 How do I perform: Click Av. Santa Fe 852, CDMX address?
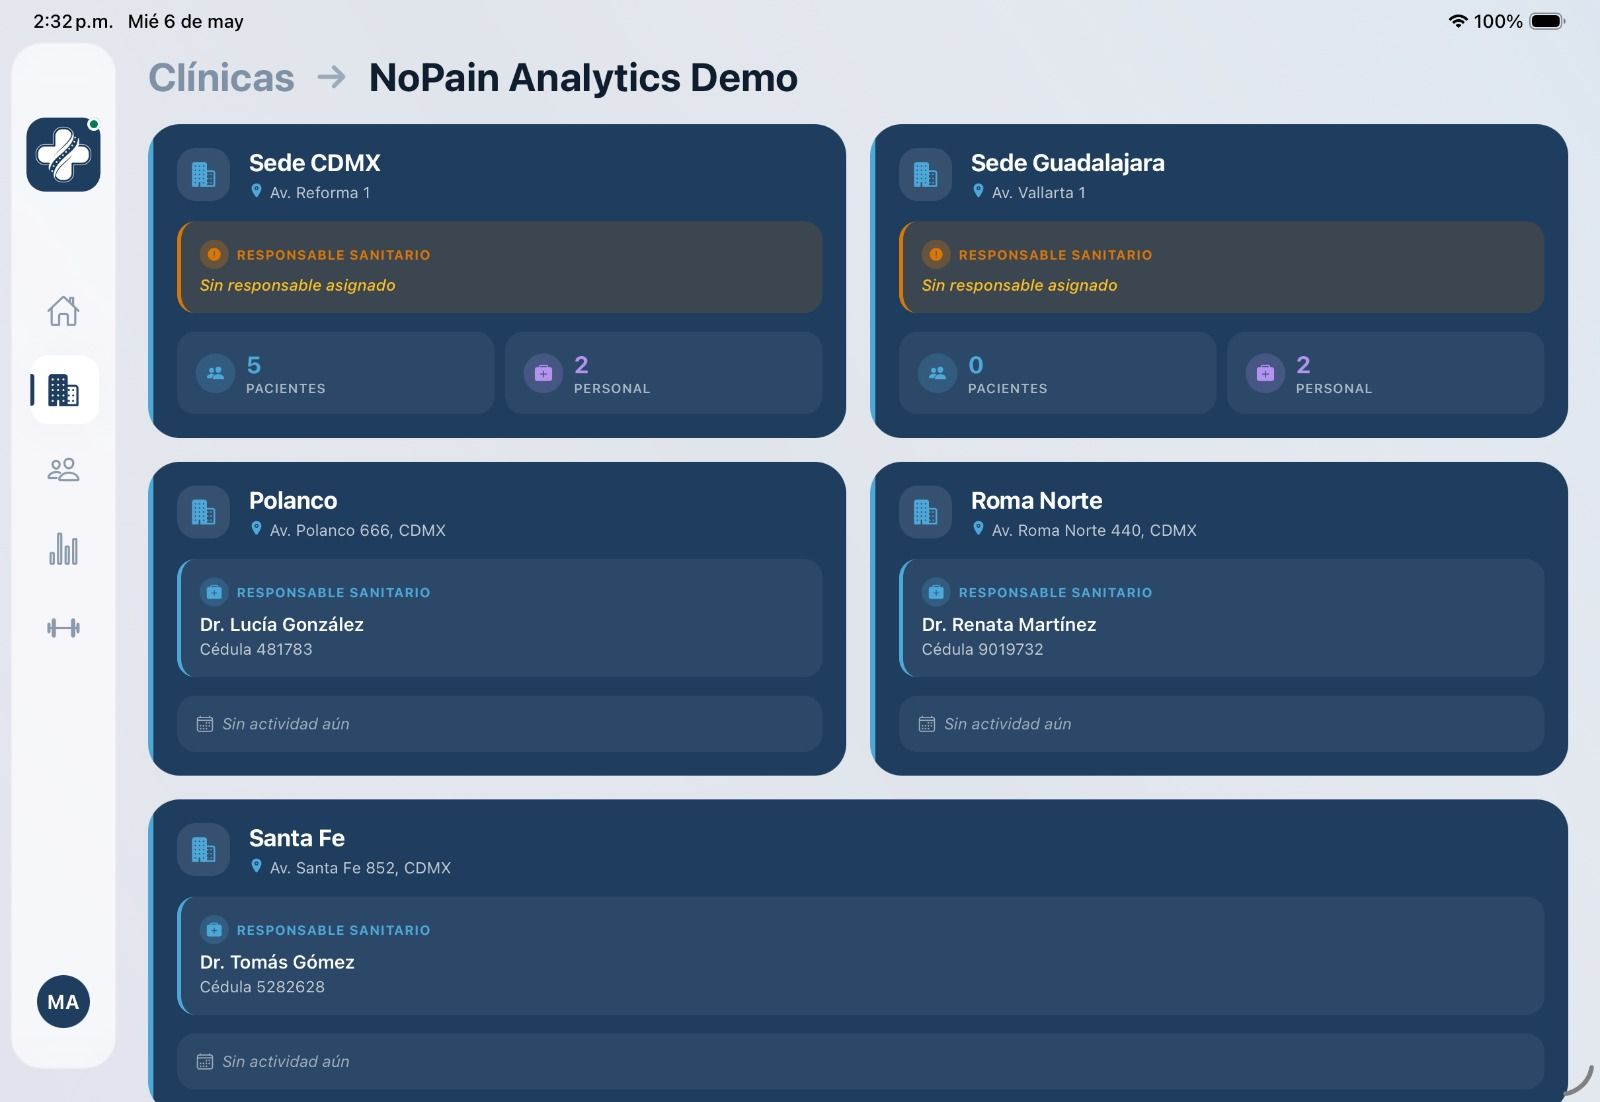click(x=360, y=868)
